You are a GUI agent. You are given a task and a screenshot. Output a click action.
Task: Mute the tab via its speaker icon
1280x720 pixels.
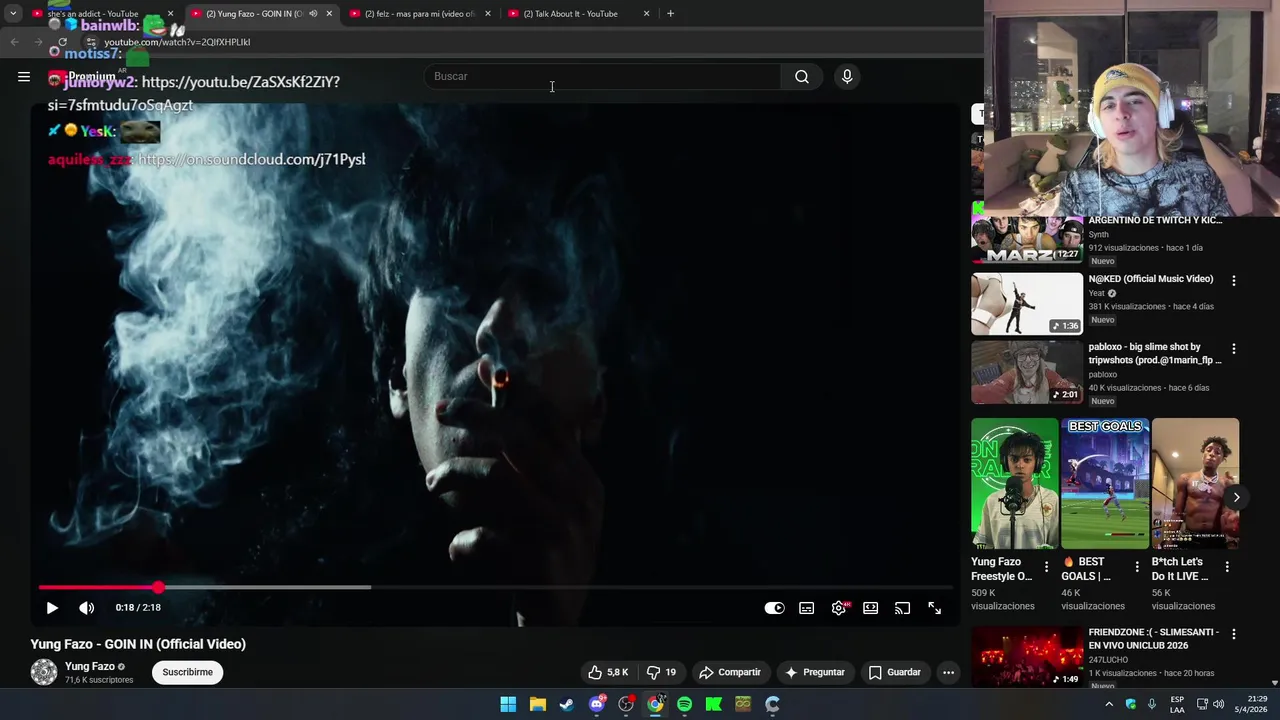pos(313,14)
